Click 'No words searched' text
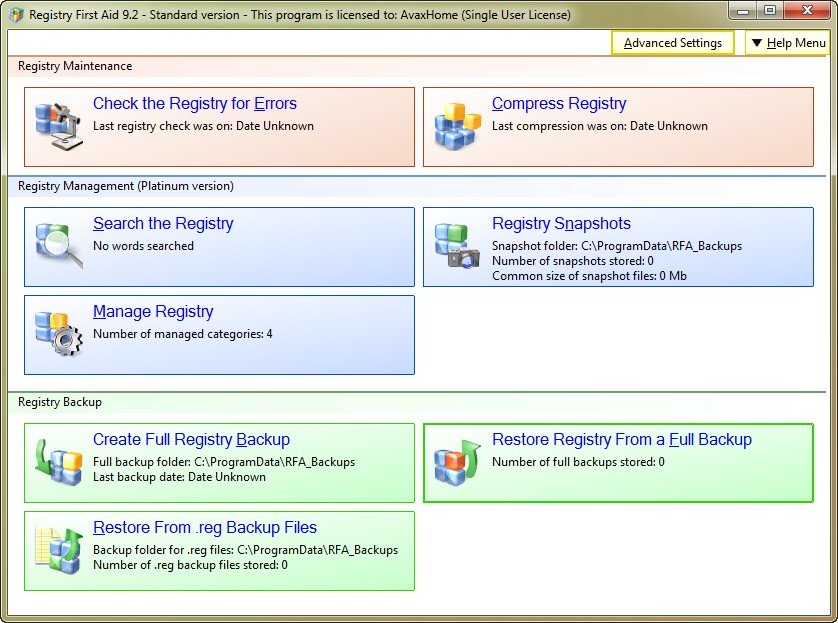Viewport: 838px width, 623px height. click(x=143, y=246)
